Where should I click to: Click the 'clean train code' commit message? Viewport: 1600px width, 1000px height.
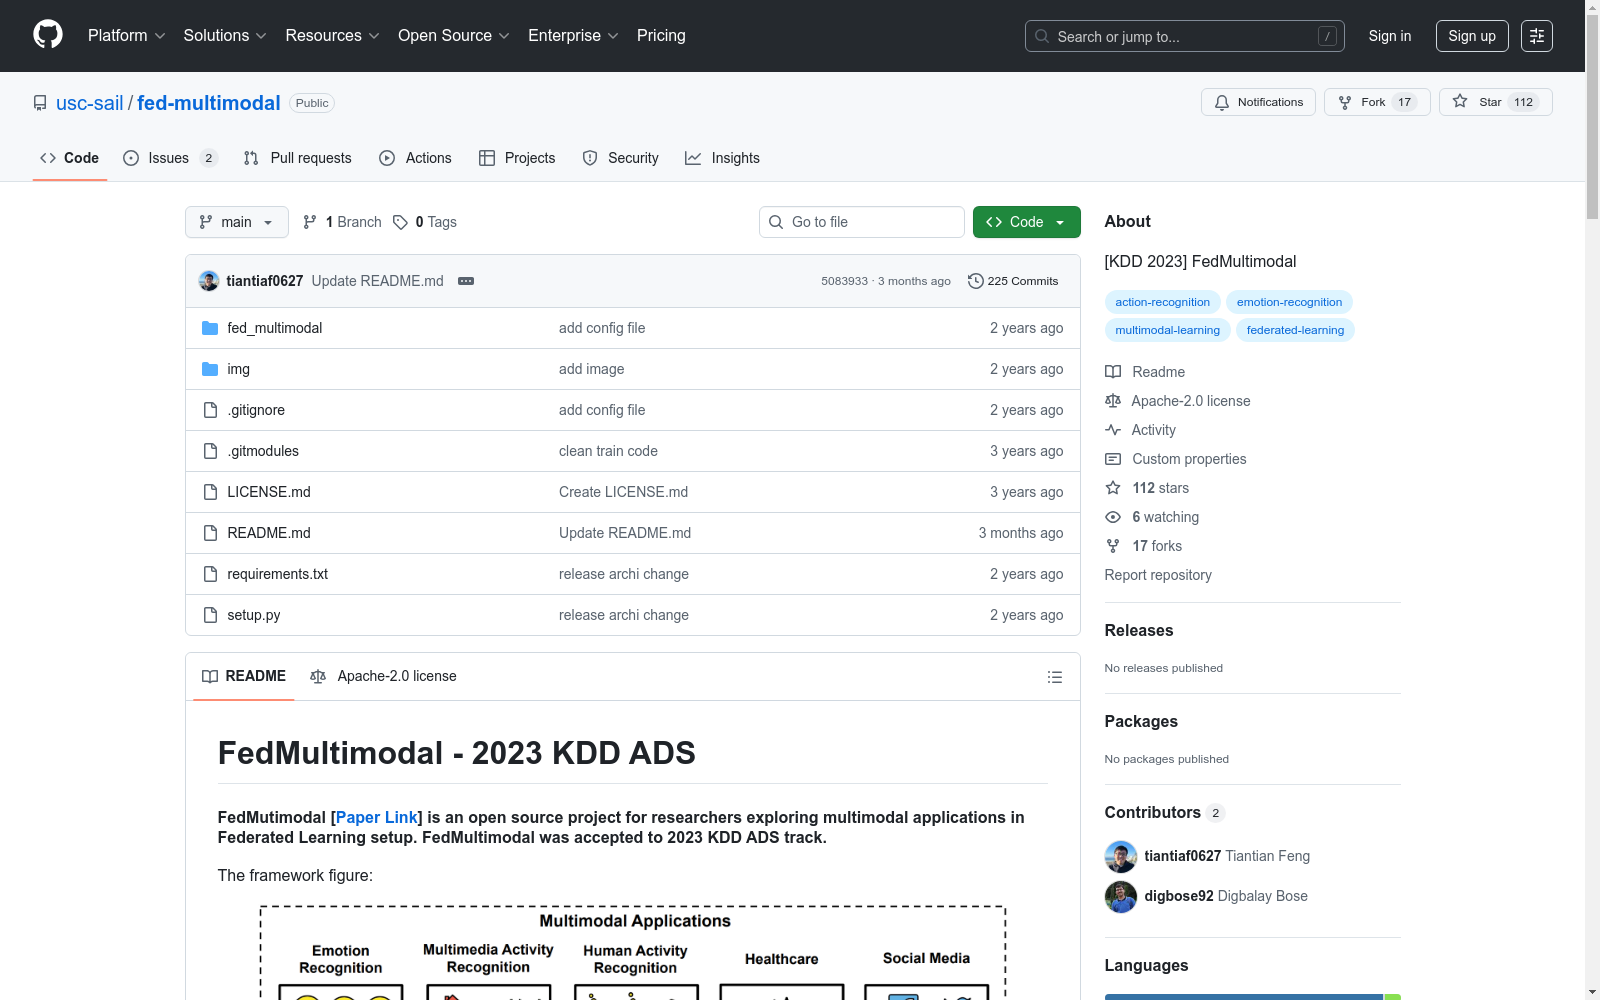tap(608, 451)
